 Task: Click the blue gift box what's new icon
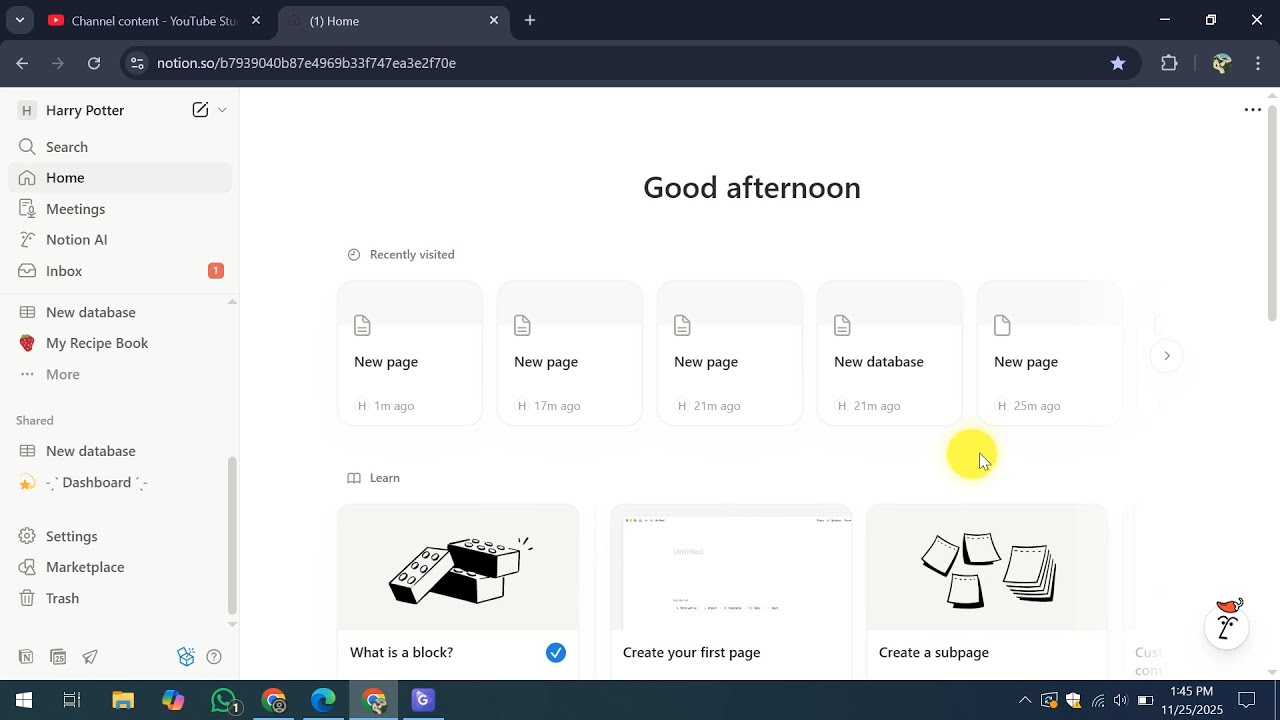[185, 657]
